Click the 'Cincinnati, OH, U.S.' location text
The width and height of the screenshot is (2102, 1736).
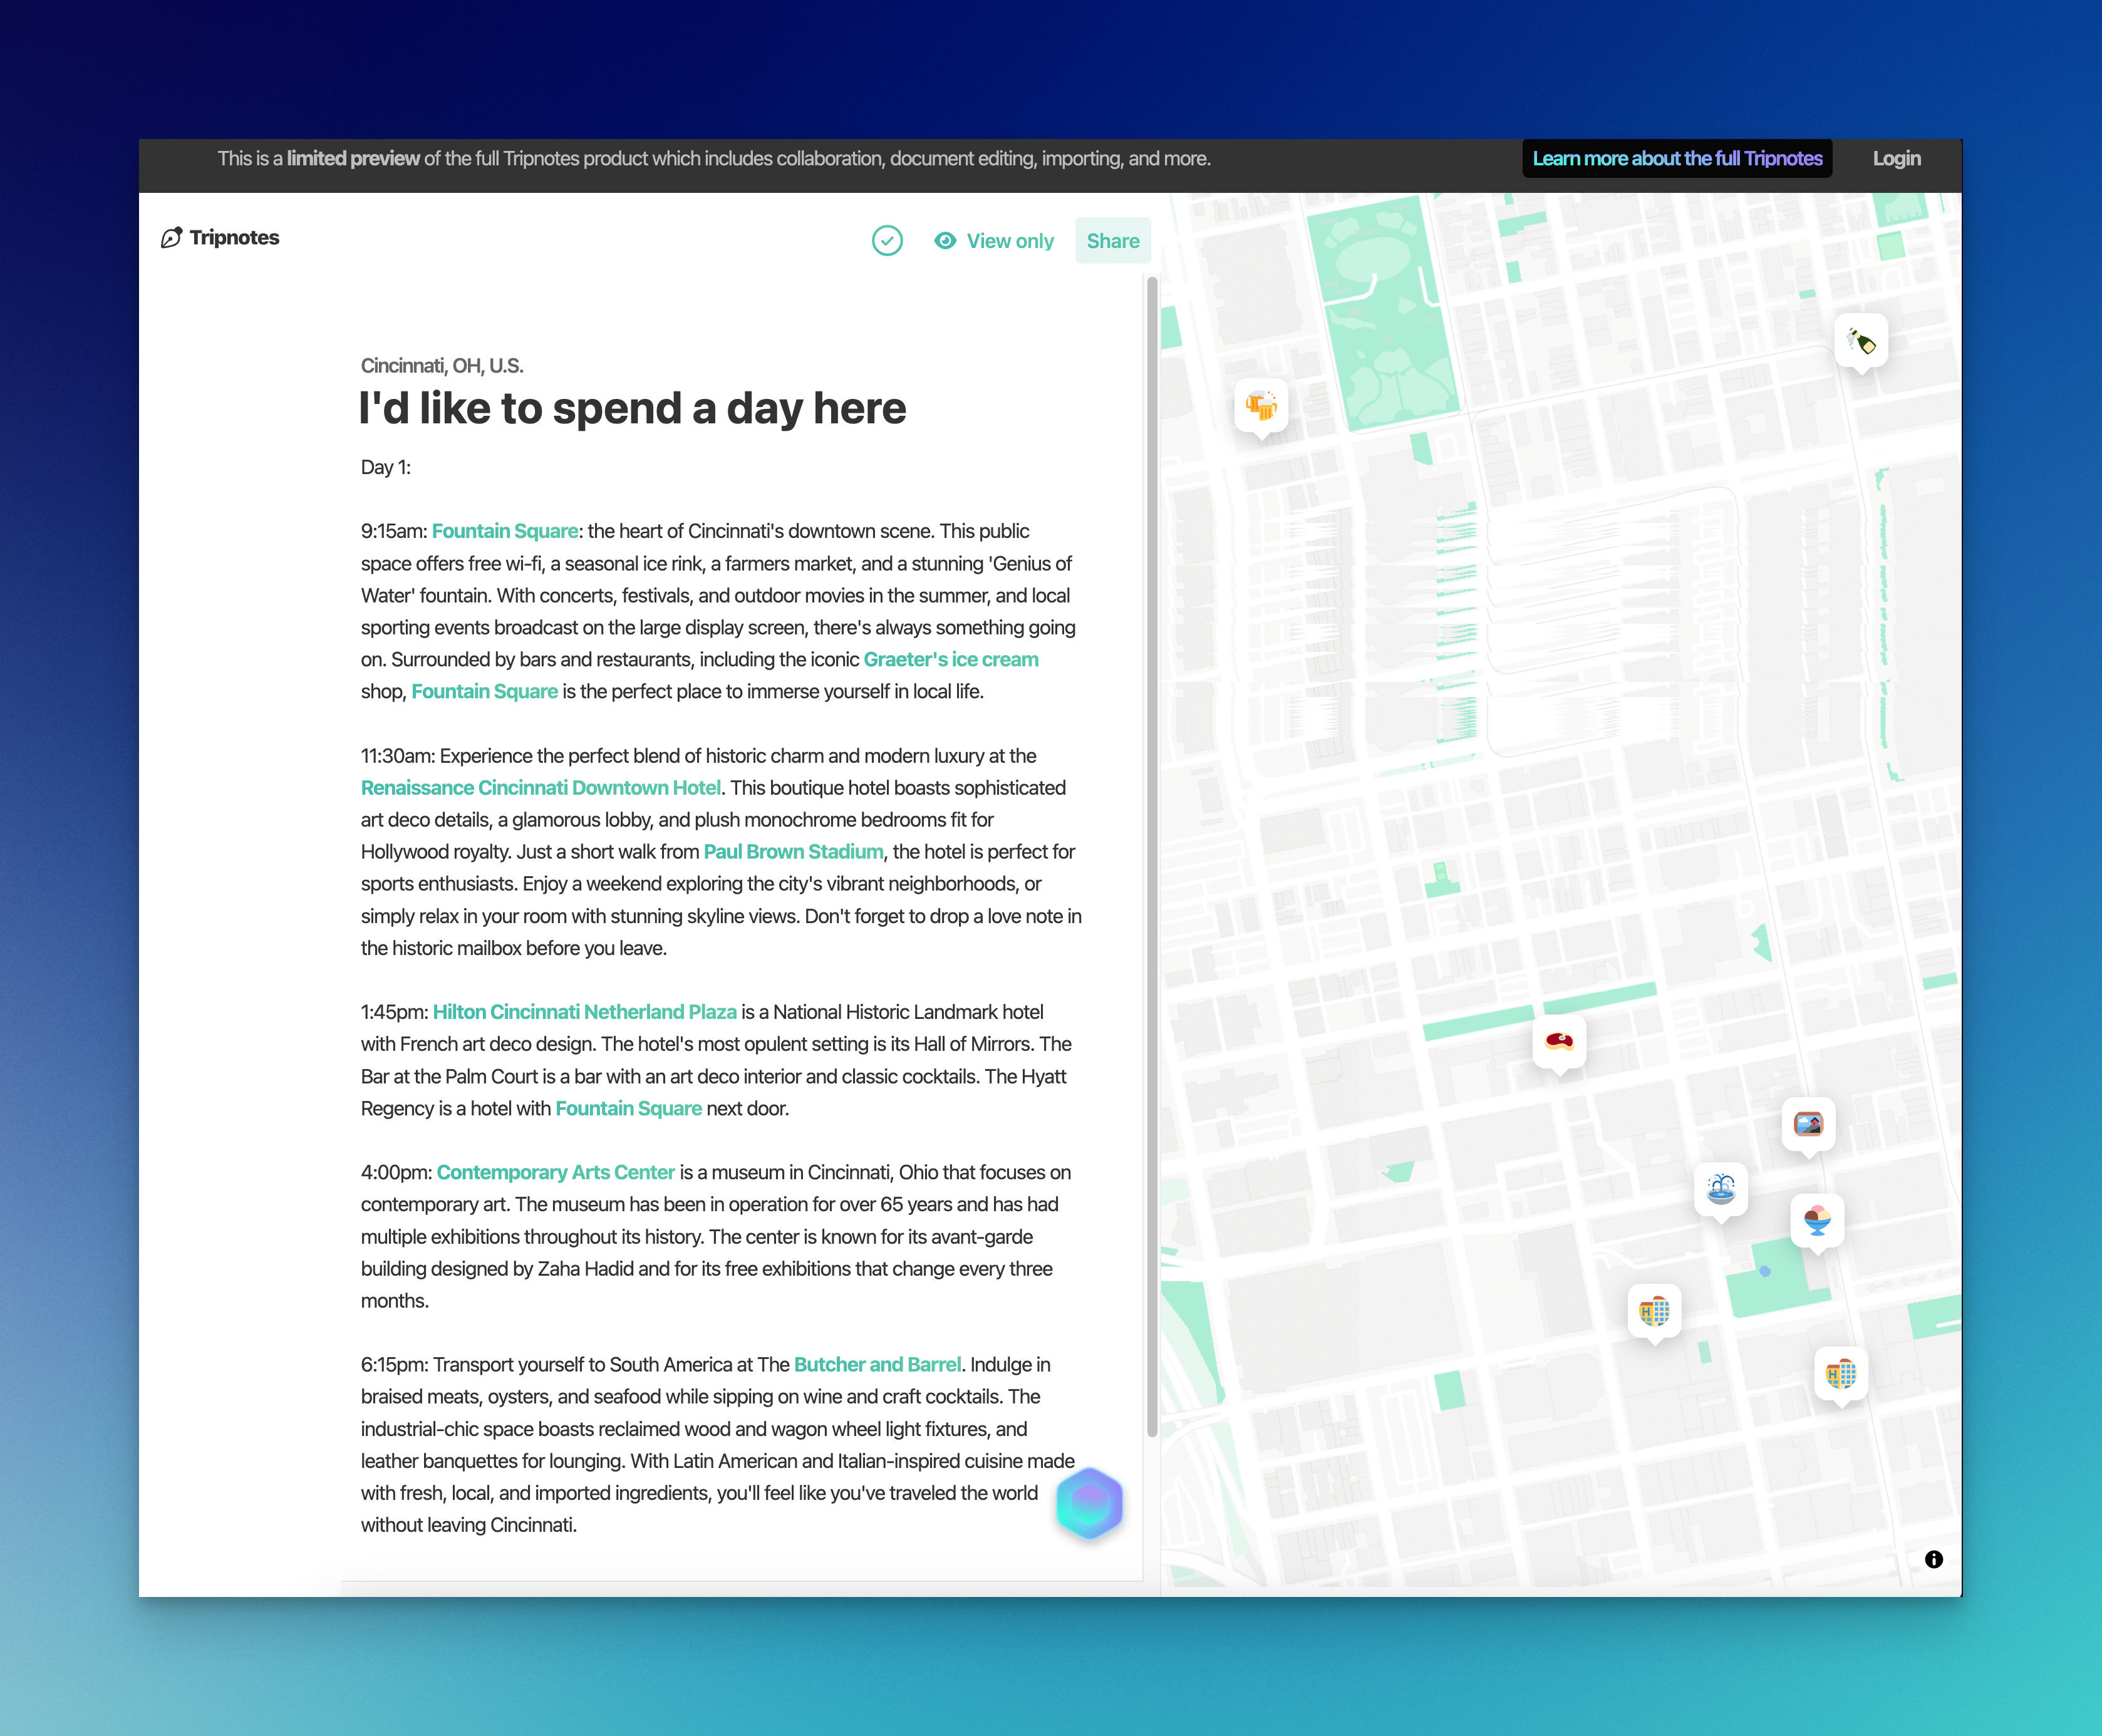(x=442, y=366)
